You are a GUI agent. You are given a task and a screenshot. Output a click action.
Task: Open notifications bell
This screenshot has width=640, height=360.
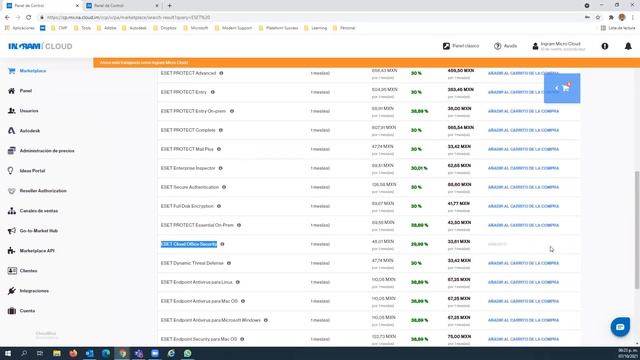click(x=628, y=46)
